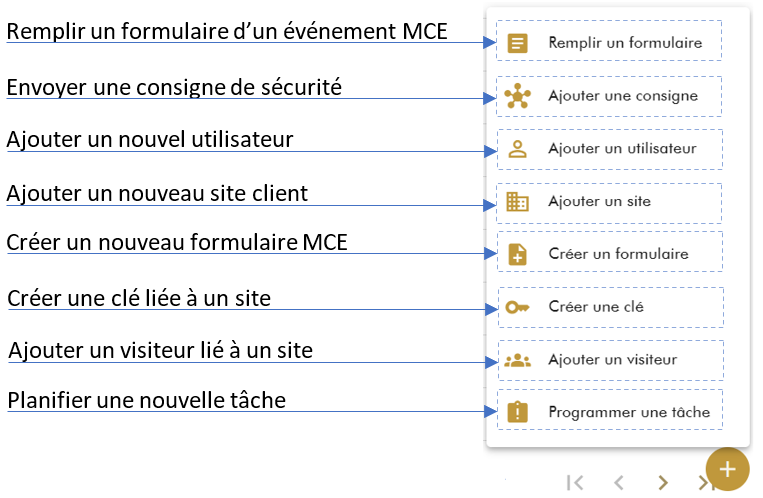Click the new document icon beside Créer un formulaire
763x498 pixels.
click(517, 255)
